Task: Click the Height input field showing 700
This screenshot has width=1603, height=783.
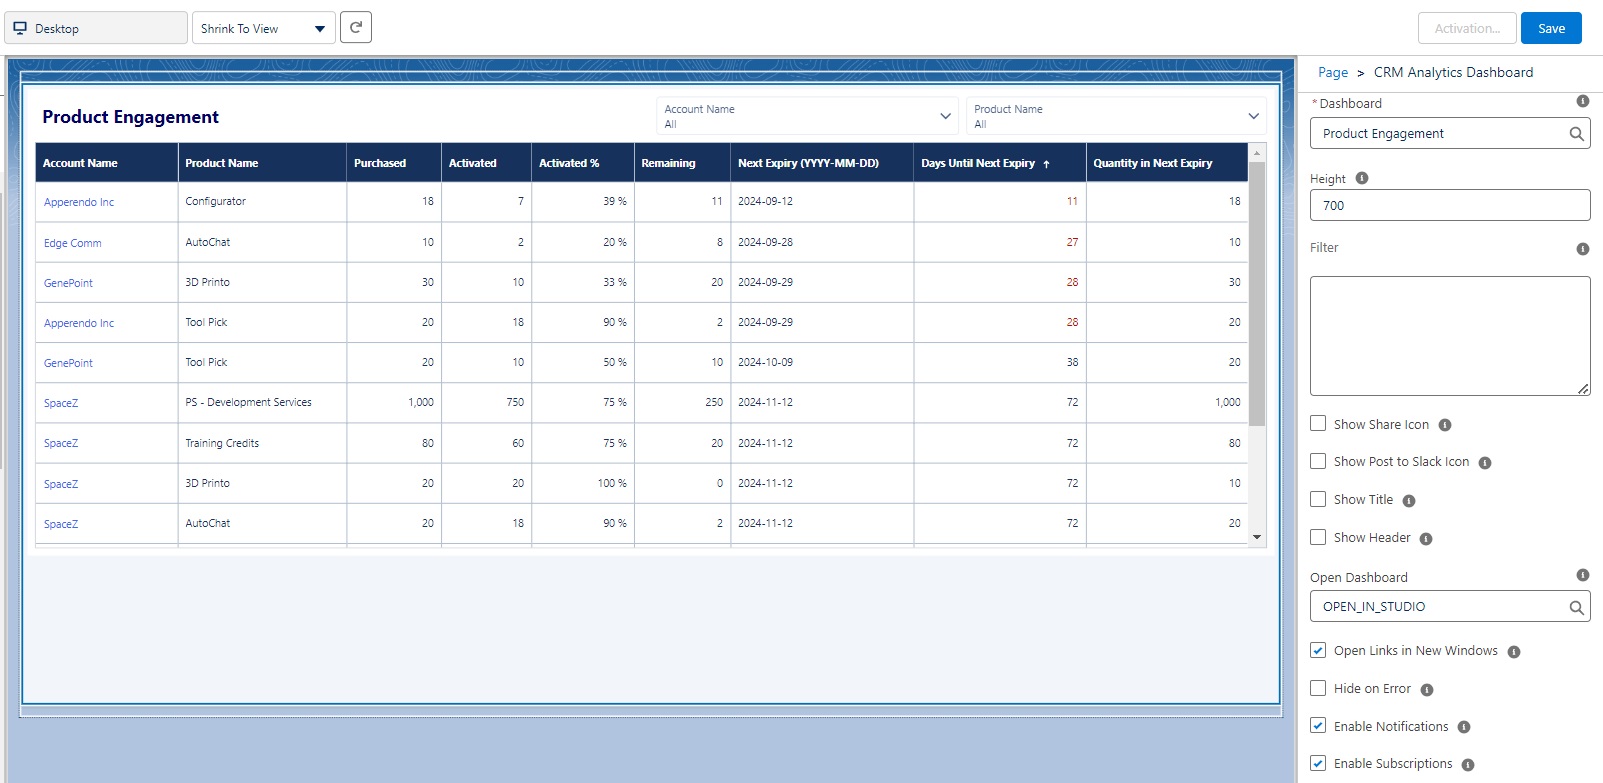Action: click(x=1450, y=205)
